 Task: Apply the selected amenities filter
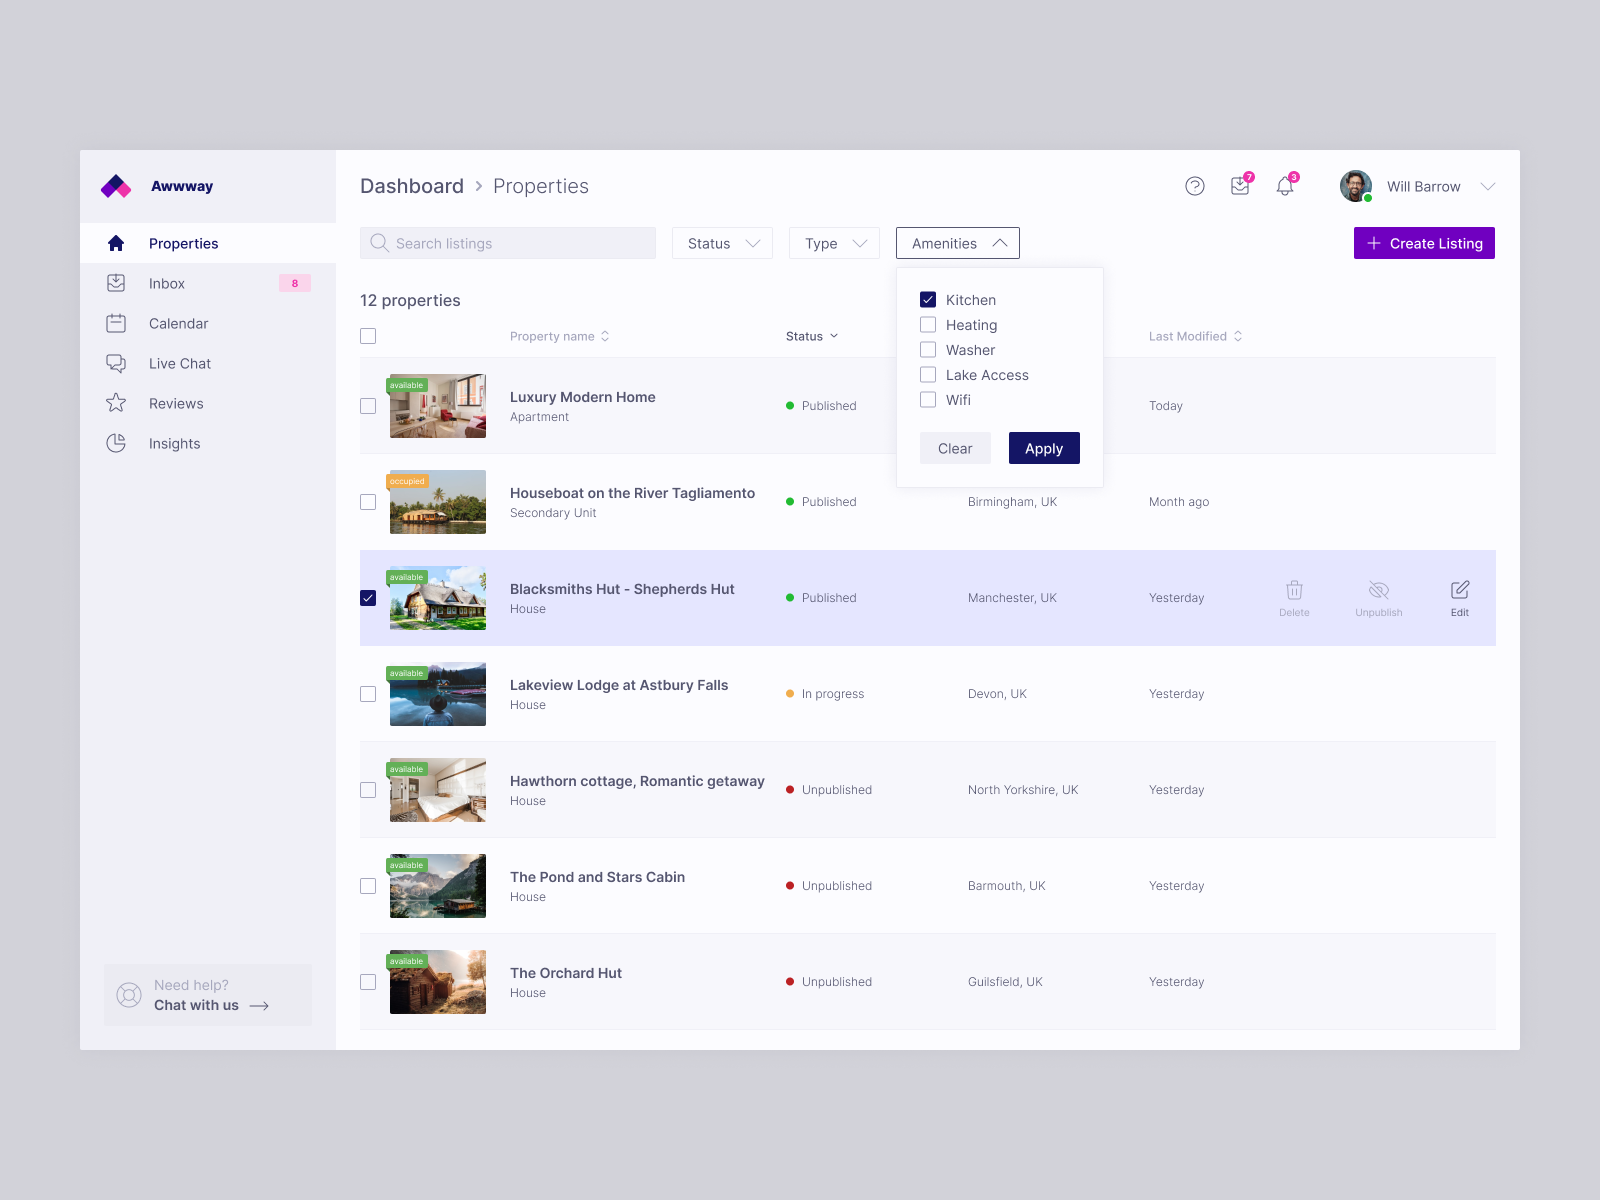coord(1043,448)
